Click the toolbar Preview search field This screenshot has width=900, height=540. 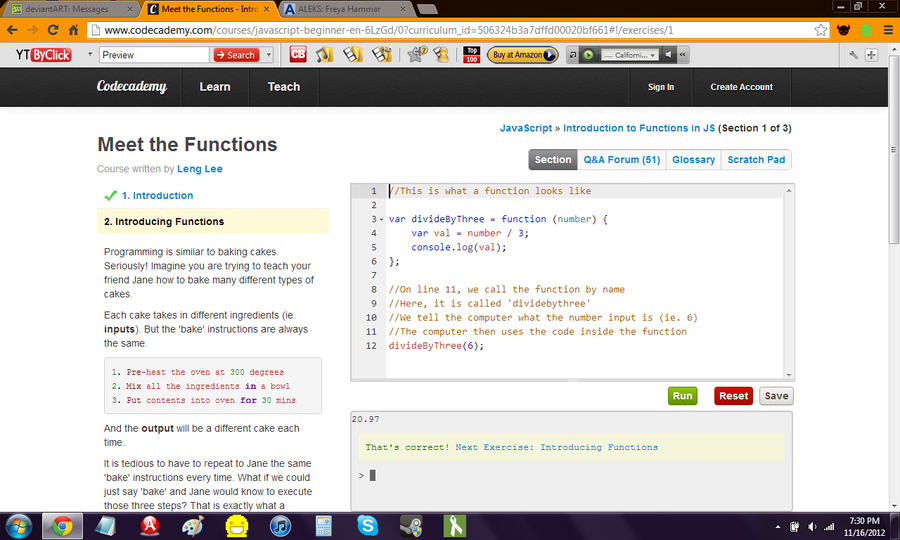154,55
